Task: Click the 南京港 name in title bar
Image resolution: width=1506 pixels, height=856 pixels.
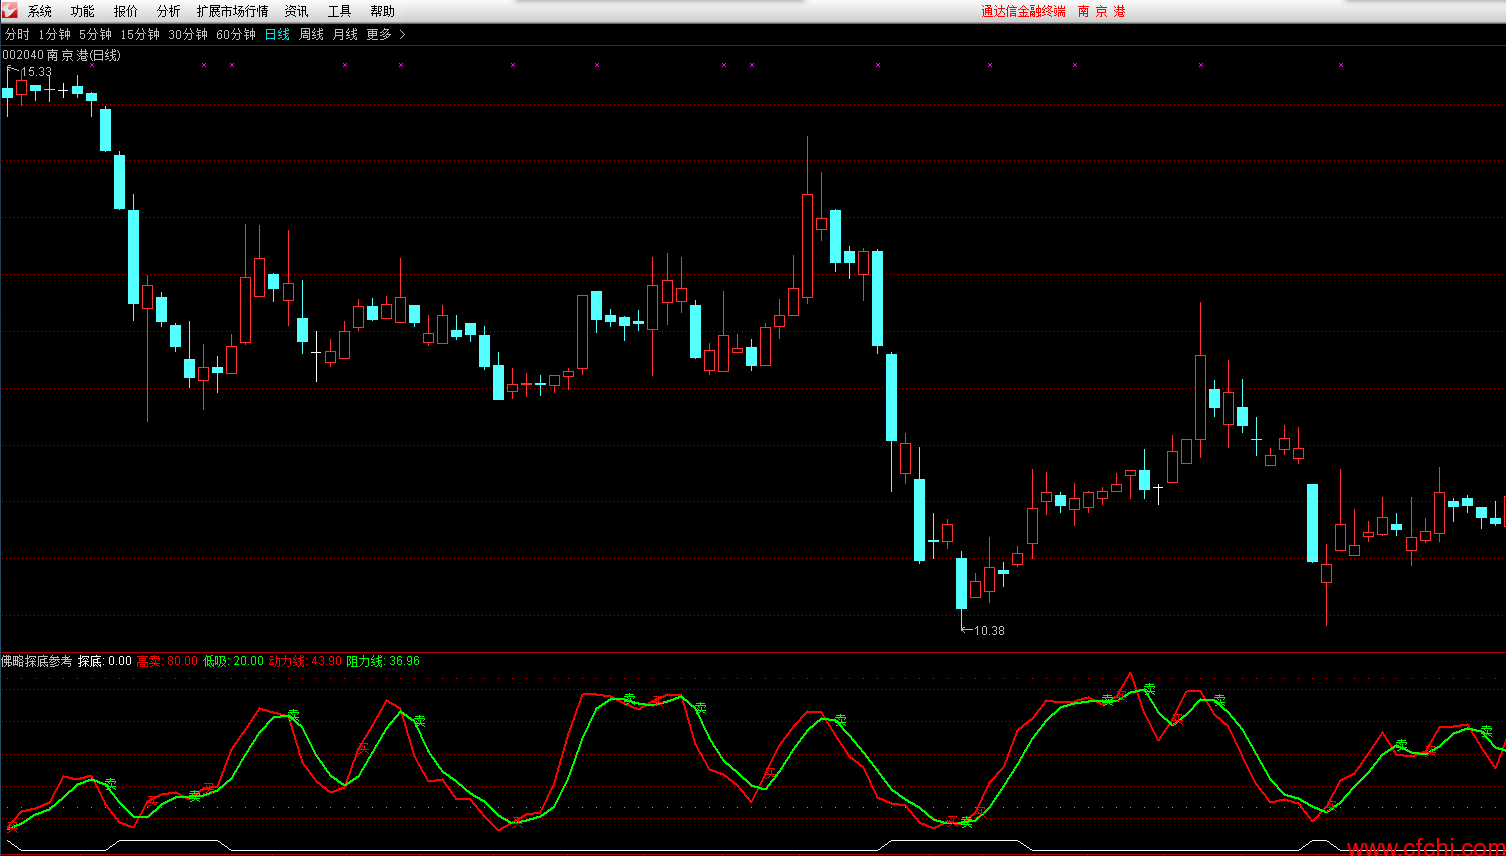Action: coord(1102,11)
